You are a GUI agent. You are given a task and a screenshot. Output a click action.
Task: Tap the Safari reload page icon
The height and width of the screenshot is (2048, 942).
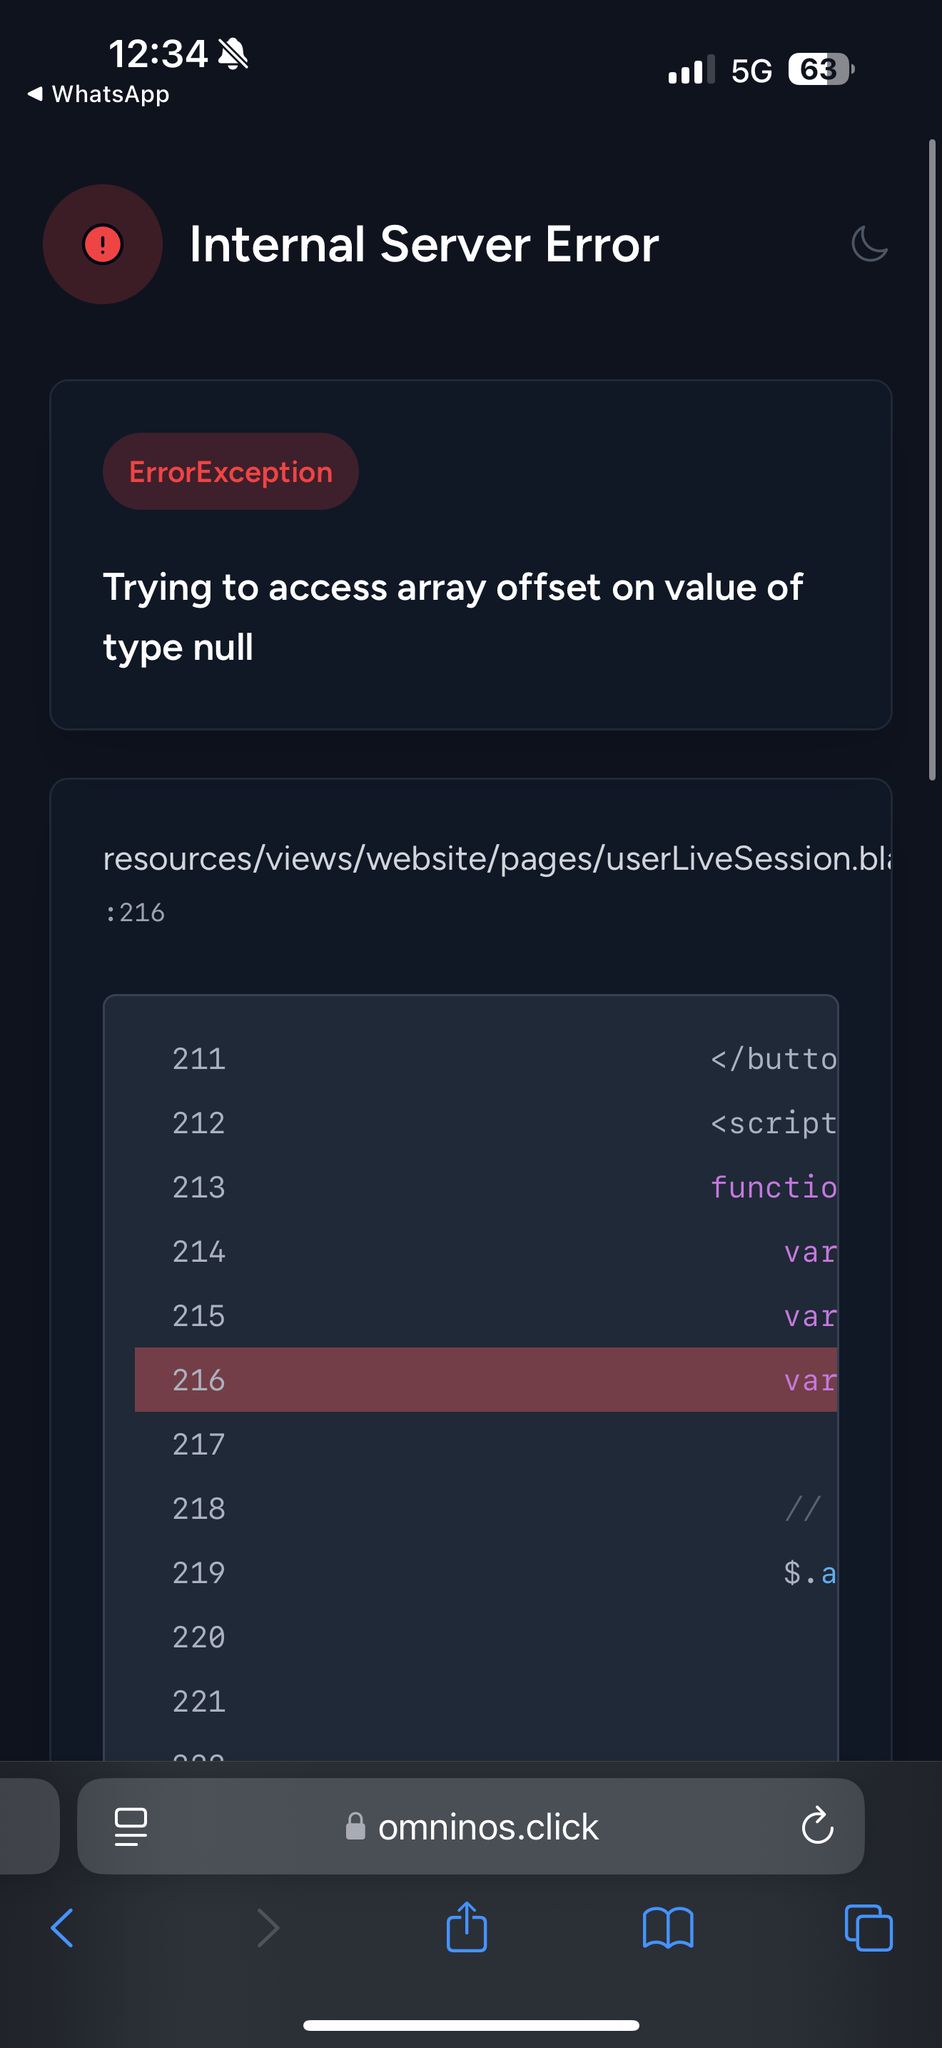coord(817,1826)
